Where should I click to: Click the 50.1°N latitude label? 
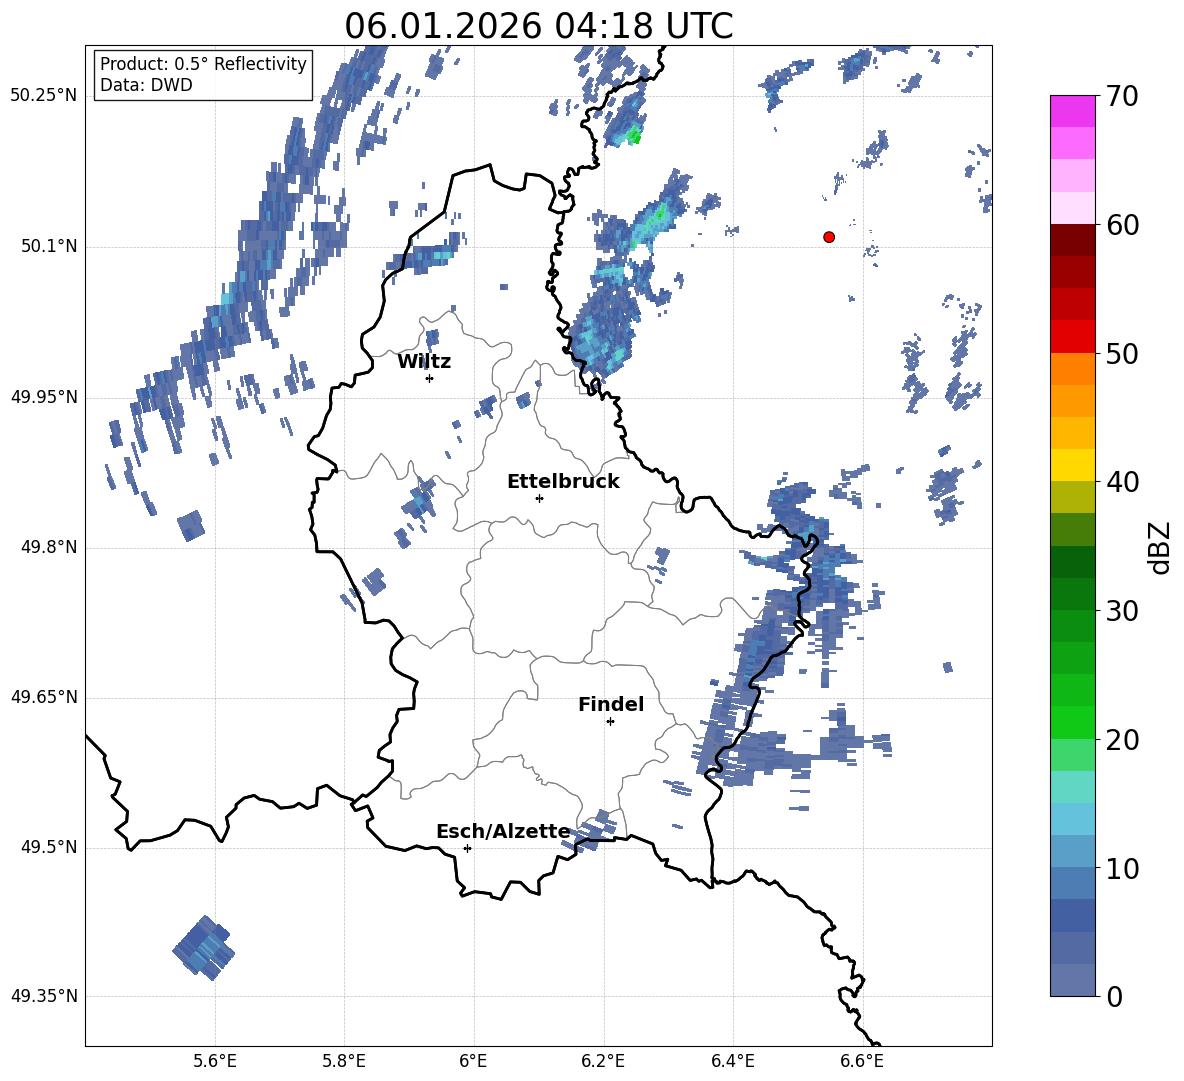point(50,247)
